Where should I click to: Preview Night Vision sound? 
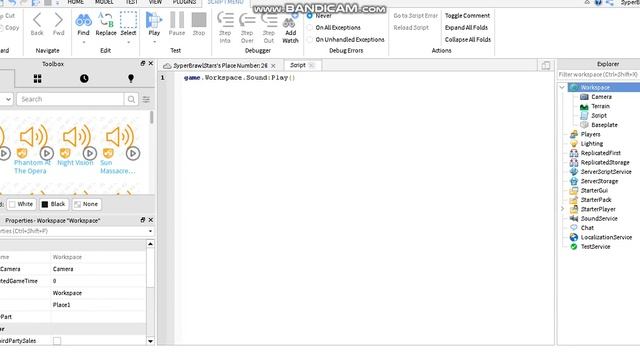(x=90, y=153)
